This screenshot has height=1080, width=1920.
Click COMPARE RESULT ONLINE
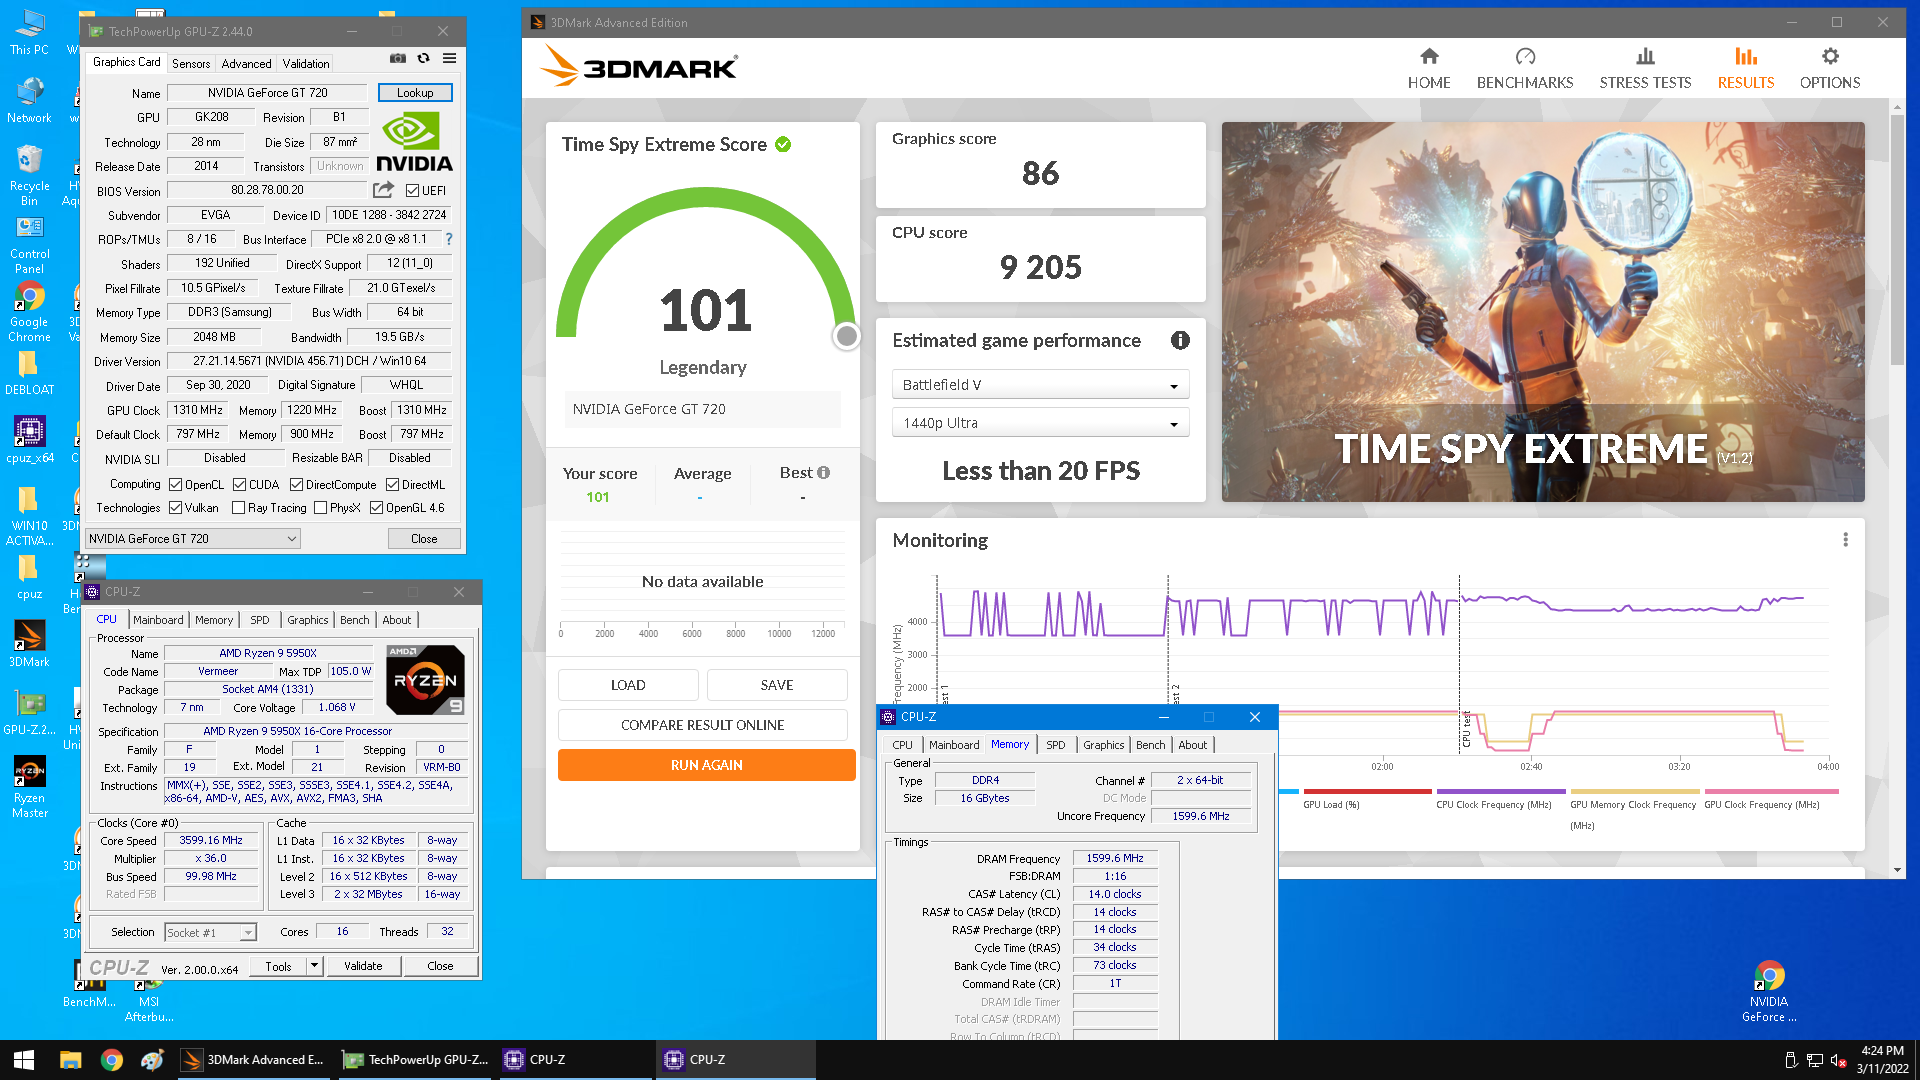coord(702,725)
